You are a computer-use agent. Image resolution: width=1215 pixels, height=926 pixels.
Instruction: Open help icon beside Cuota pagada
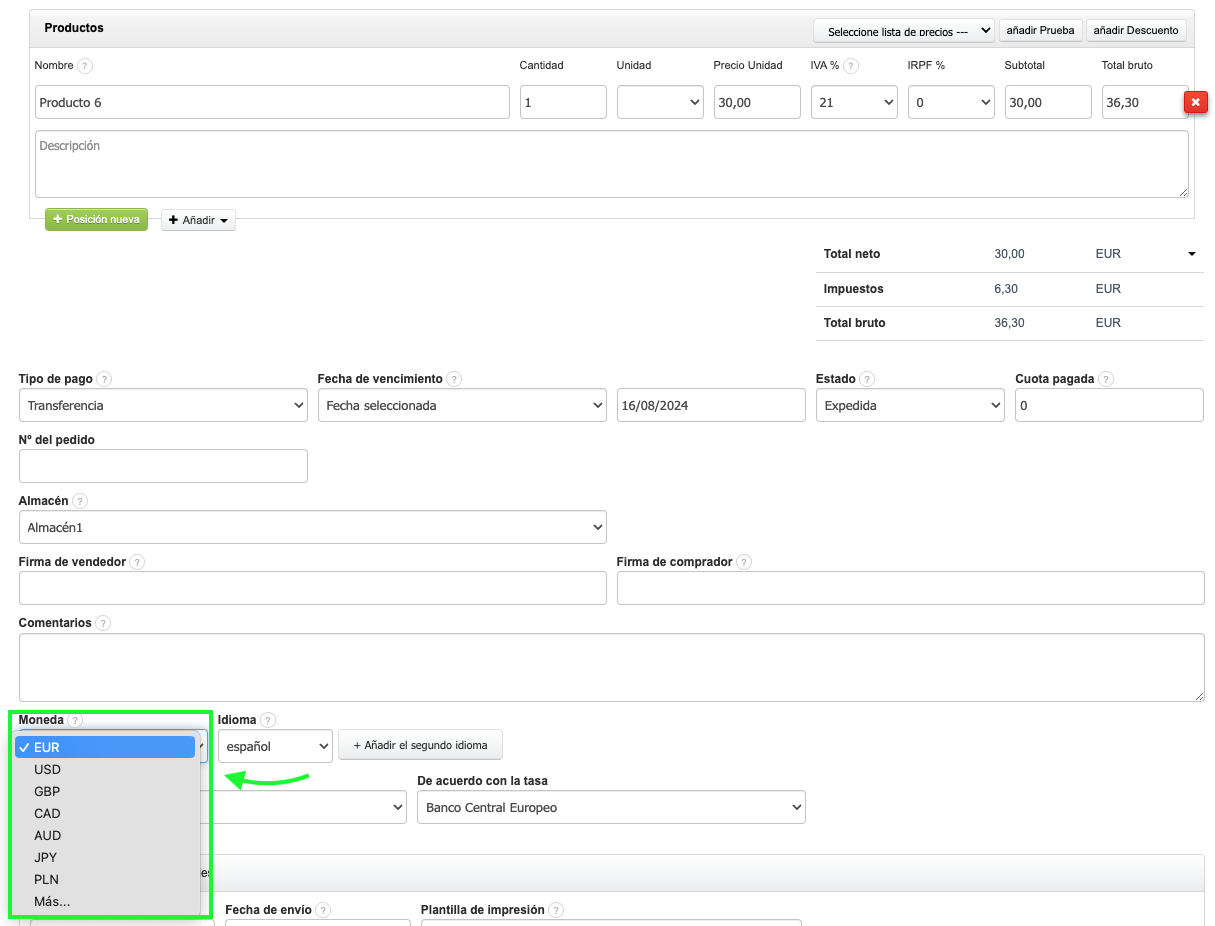(x=1105, y=380)
